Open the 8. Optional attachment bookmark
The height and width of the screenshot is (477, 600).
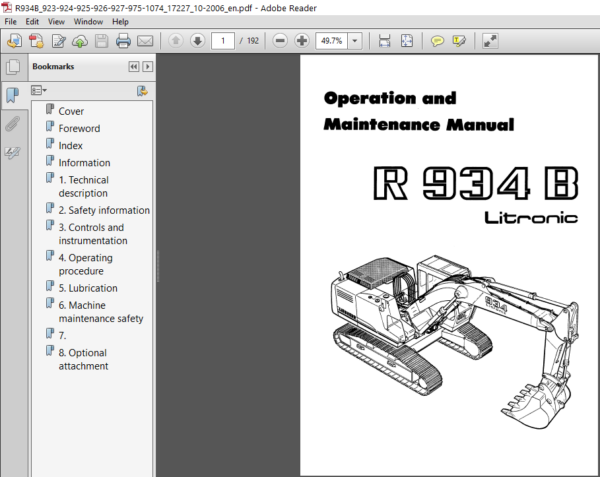pyautogui.click(x=83, y=360)
